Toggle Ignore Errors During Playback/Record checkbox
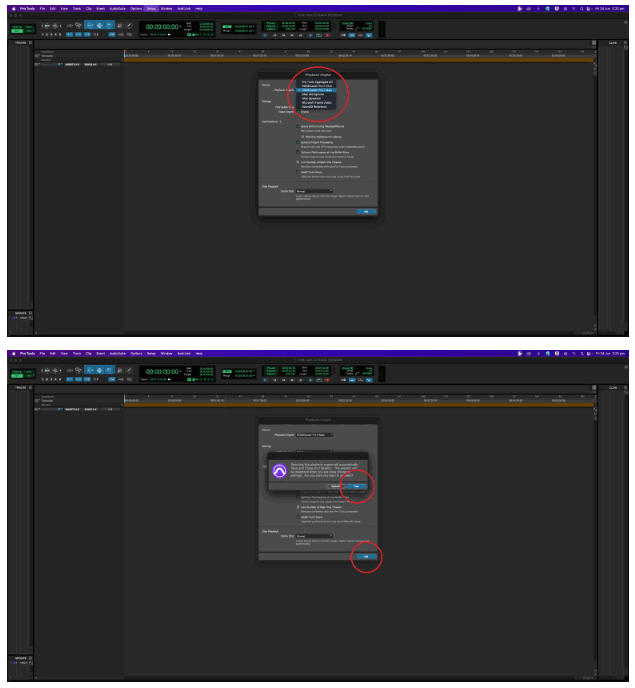The width and height of the screenshot is (635, 688). click(x=298, y=126)
